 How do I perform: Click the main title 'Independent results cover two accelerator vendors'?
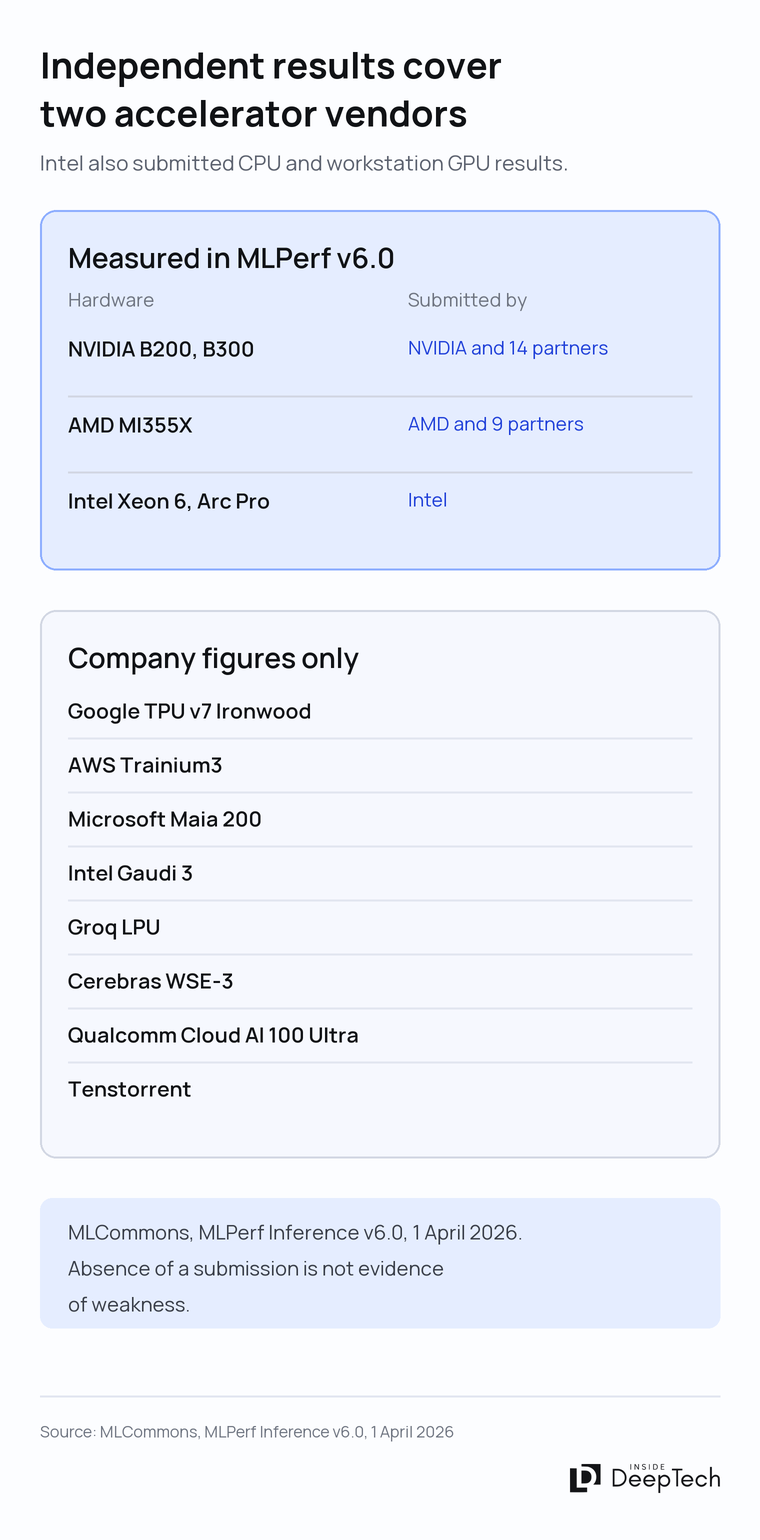point(270,90)
